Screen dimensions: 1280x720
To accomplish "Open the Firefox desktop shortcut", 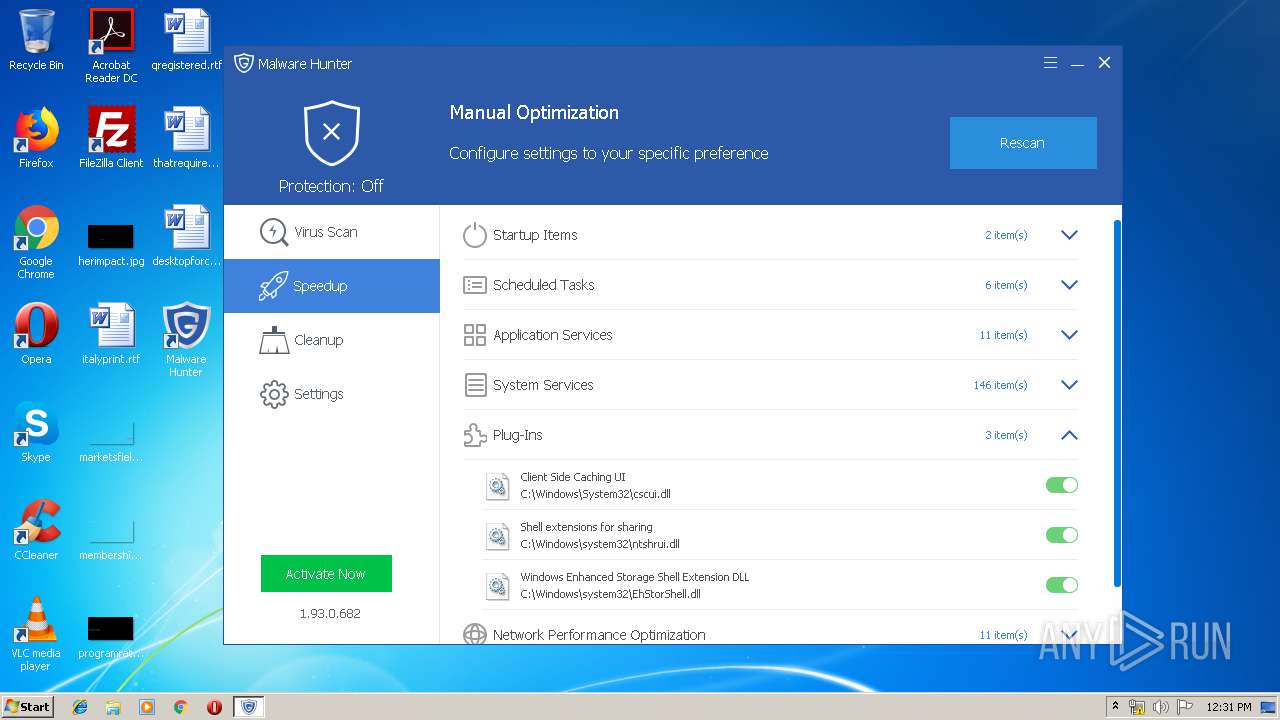I will point(36,138).
